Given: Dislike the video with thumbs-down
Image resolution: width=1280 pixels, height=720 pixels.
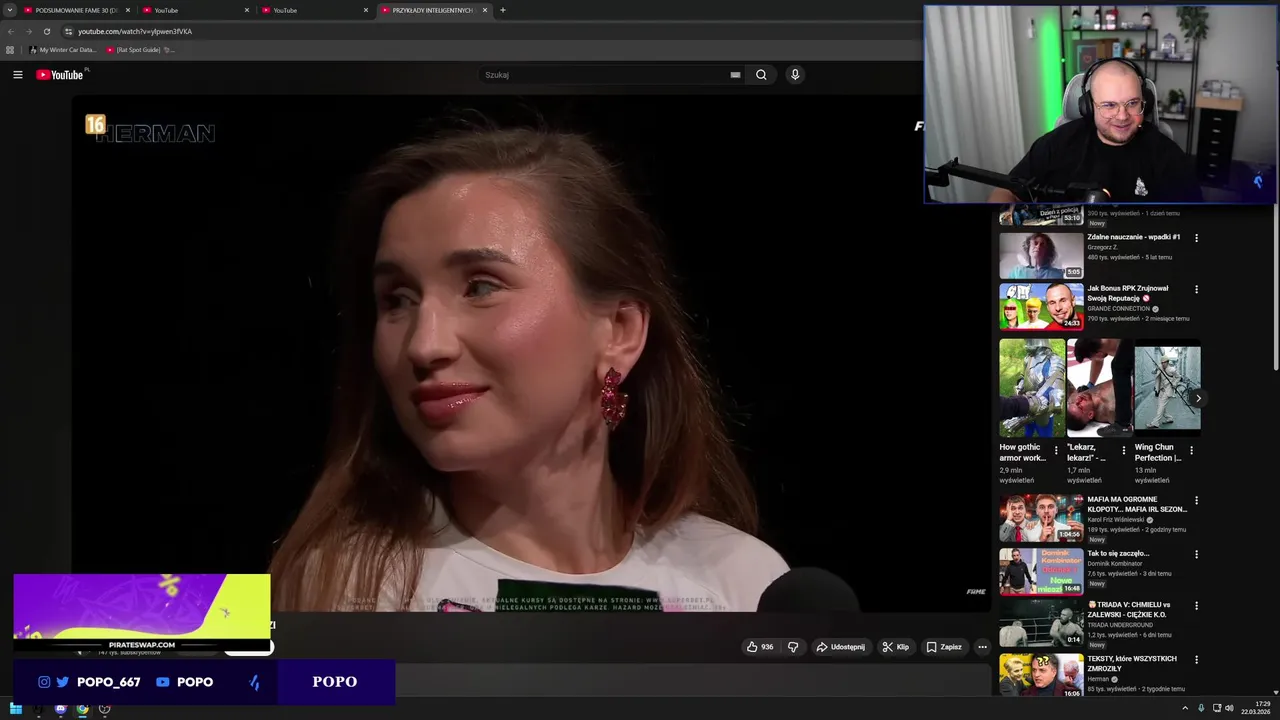Looking at the screenshot, I should pyautogui.click(x=793, y=647).
